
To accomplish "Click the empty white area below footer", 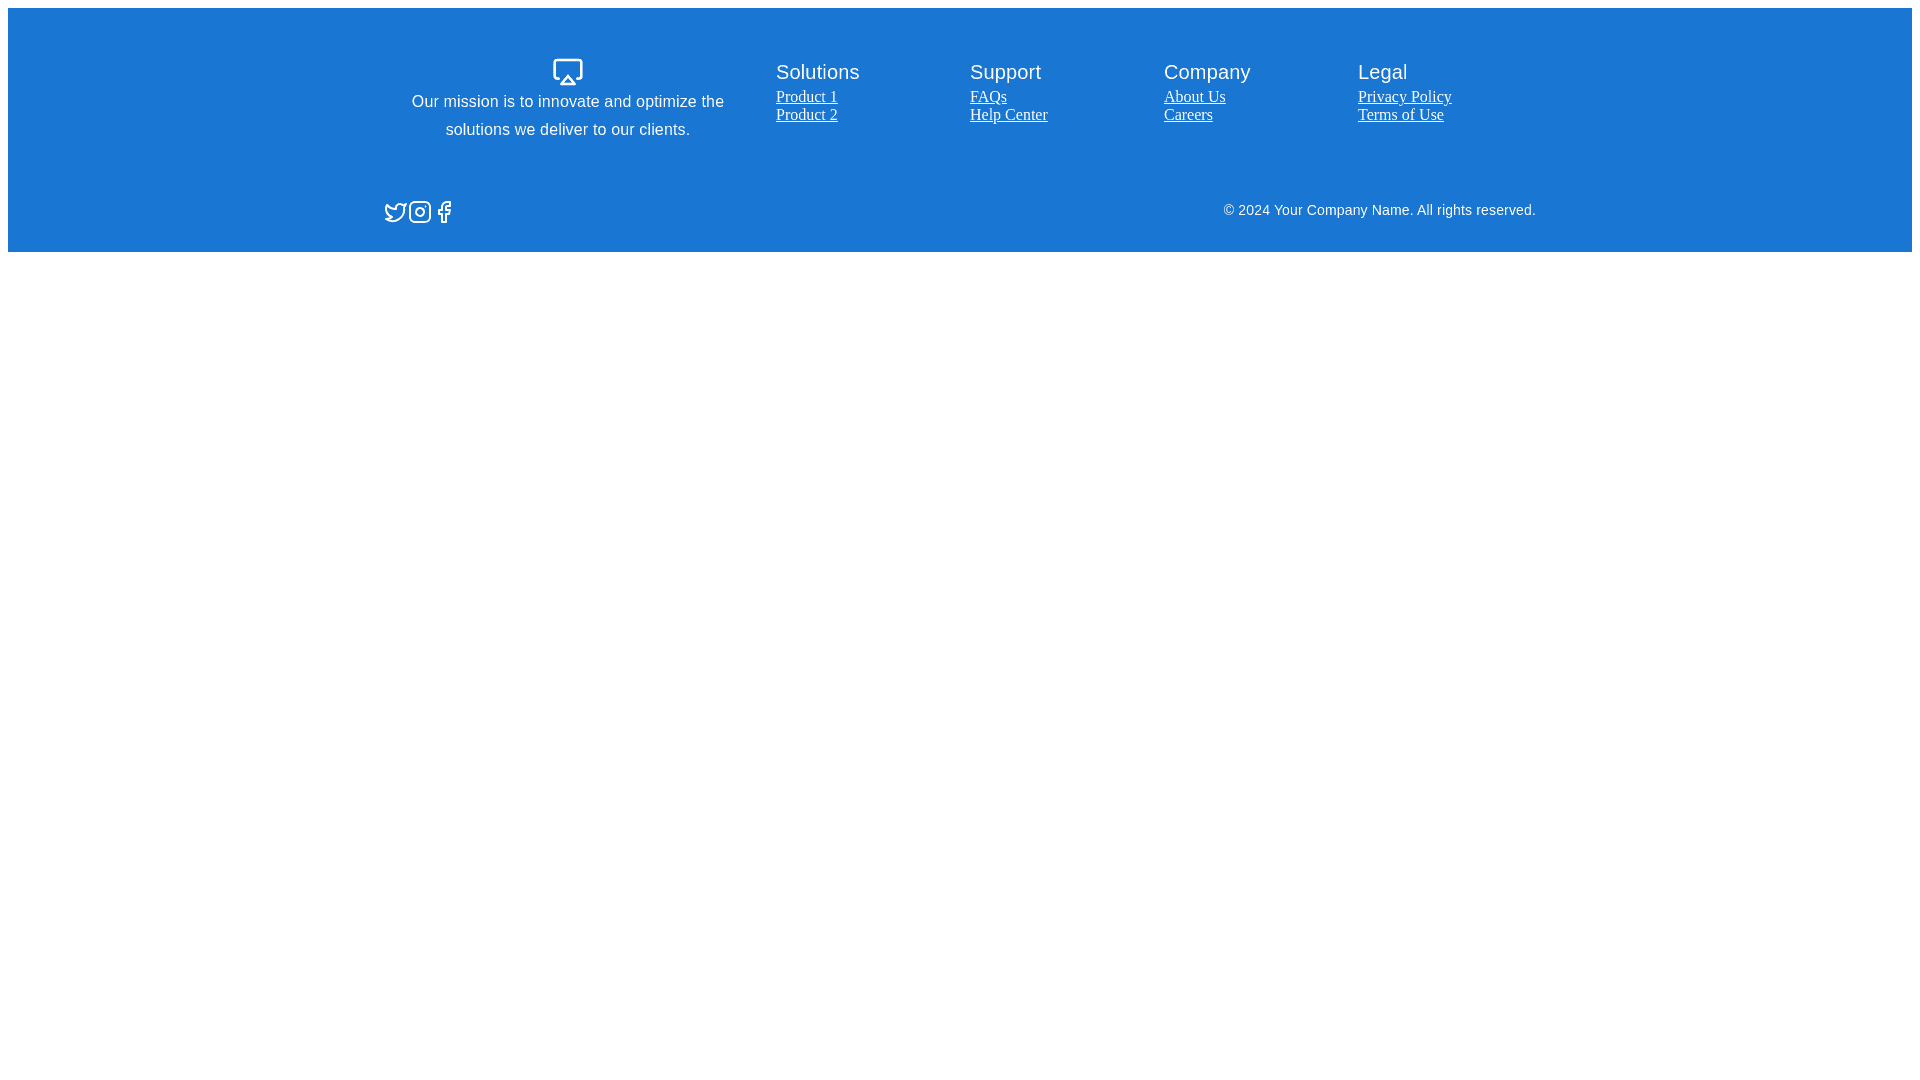I will pyautogui.click(x=960, y=650).
